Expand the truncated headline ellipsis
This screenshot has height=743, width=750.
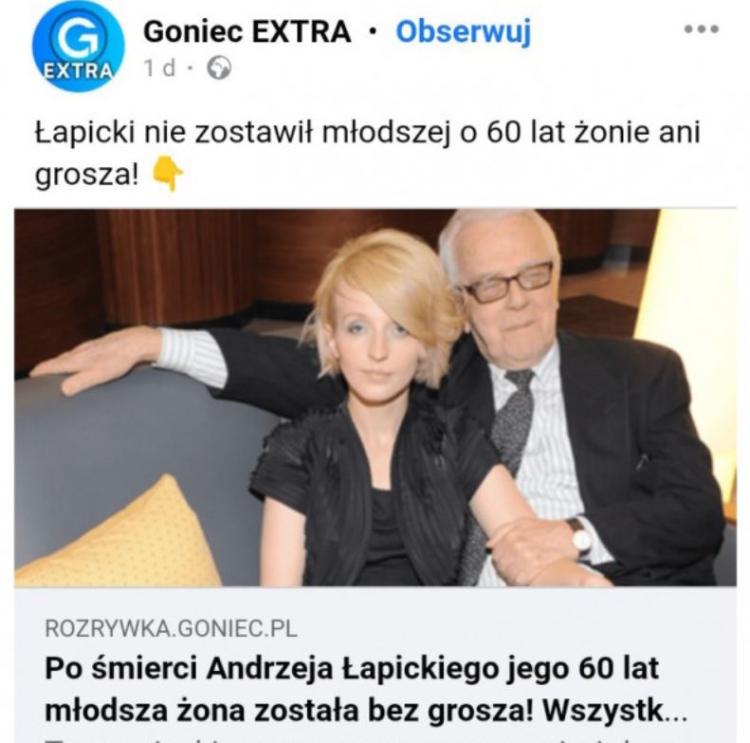coord(676,711)
